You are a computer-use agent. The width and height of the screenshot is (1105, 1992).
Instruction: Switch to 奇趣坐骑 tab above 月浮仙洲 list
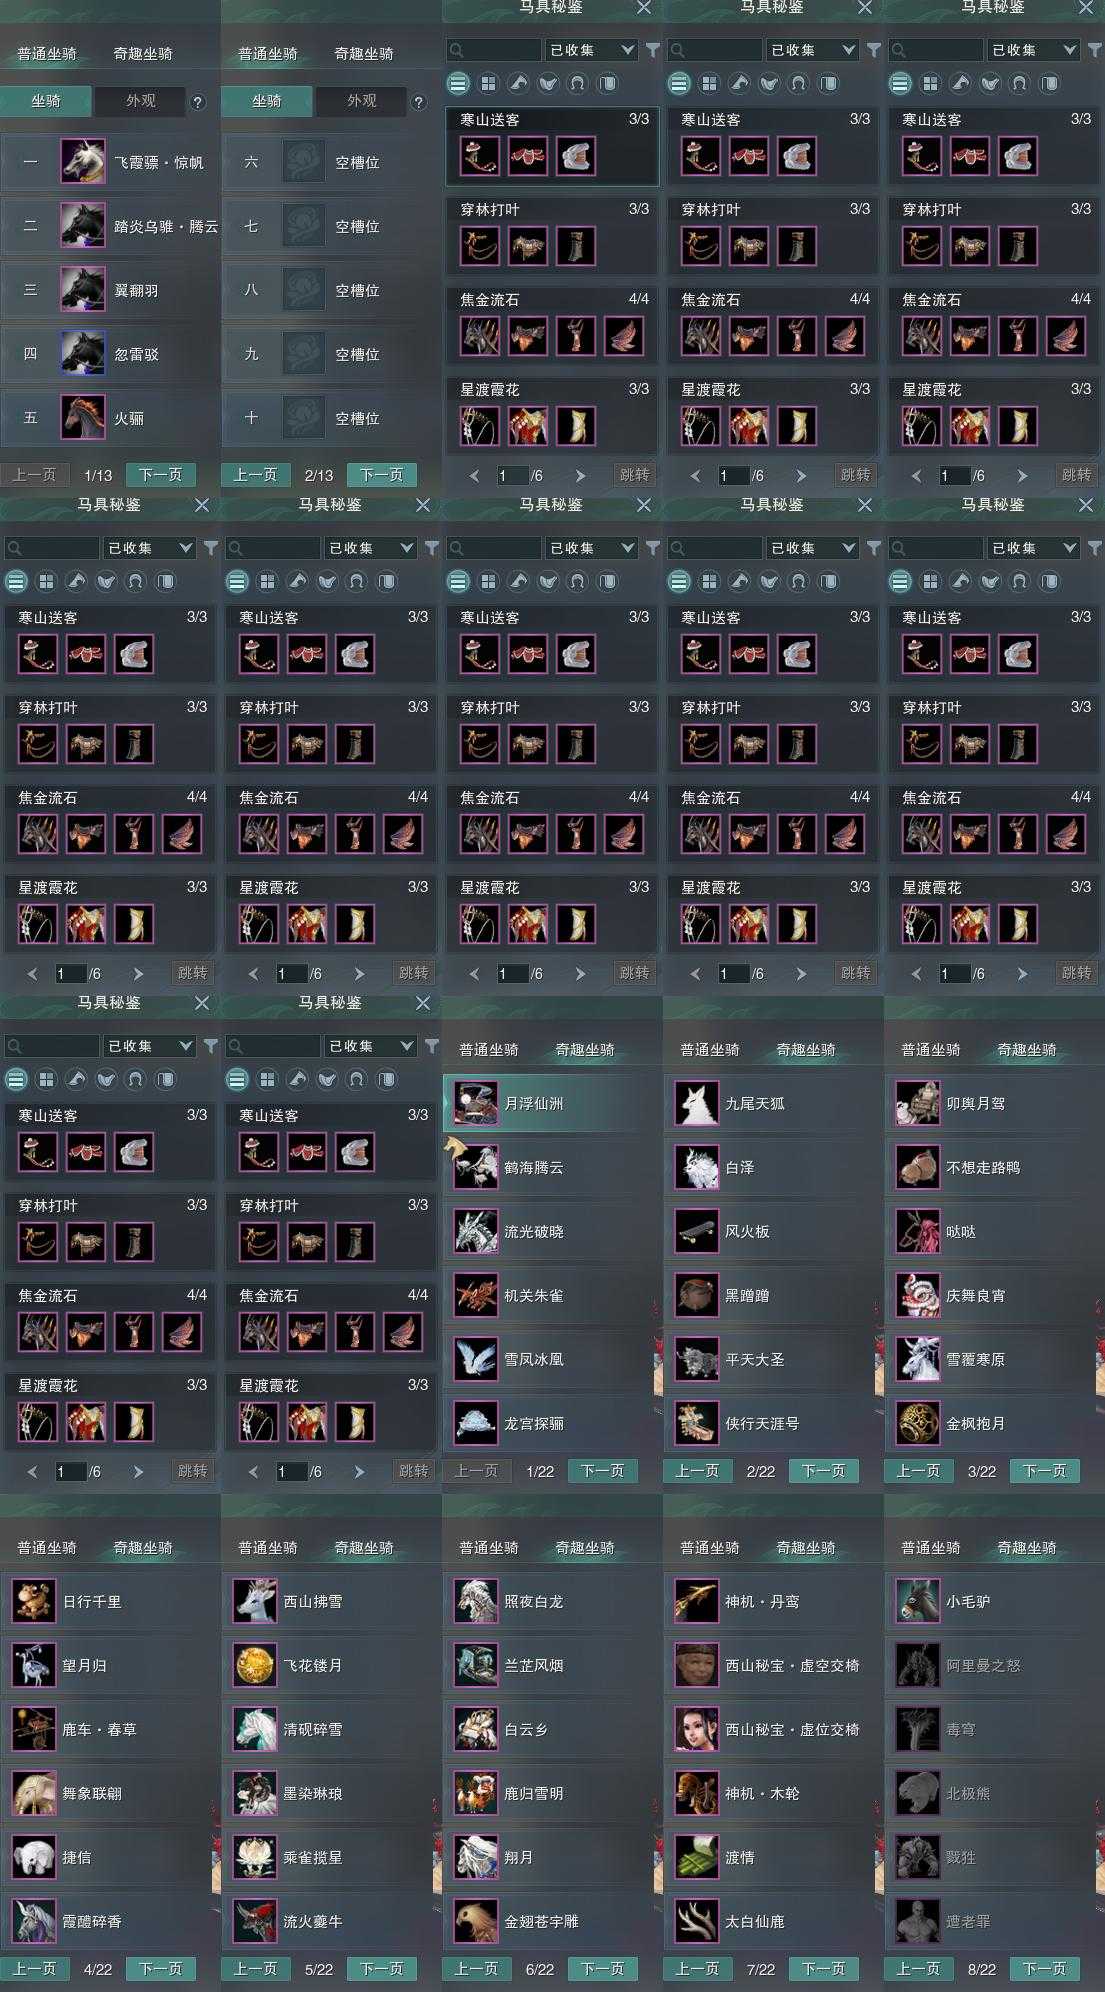click(x=585, y=1050)
